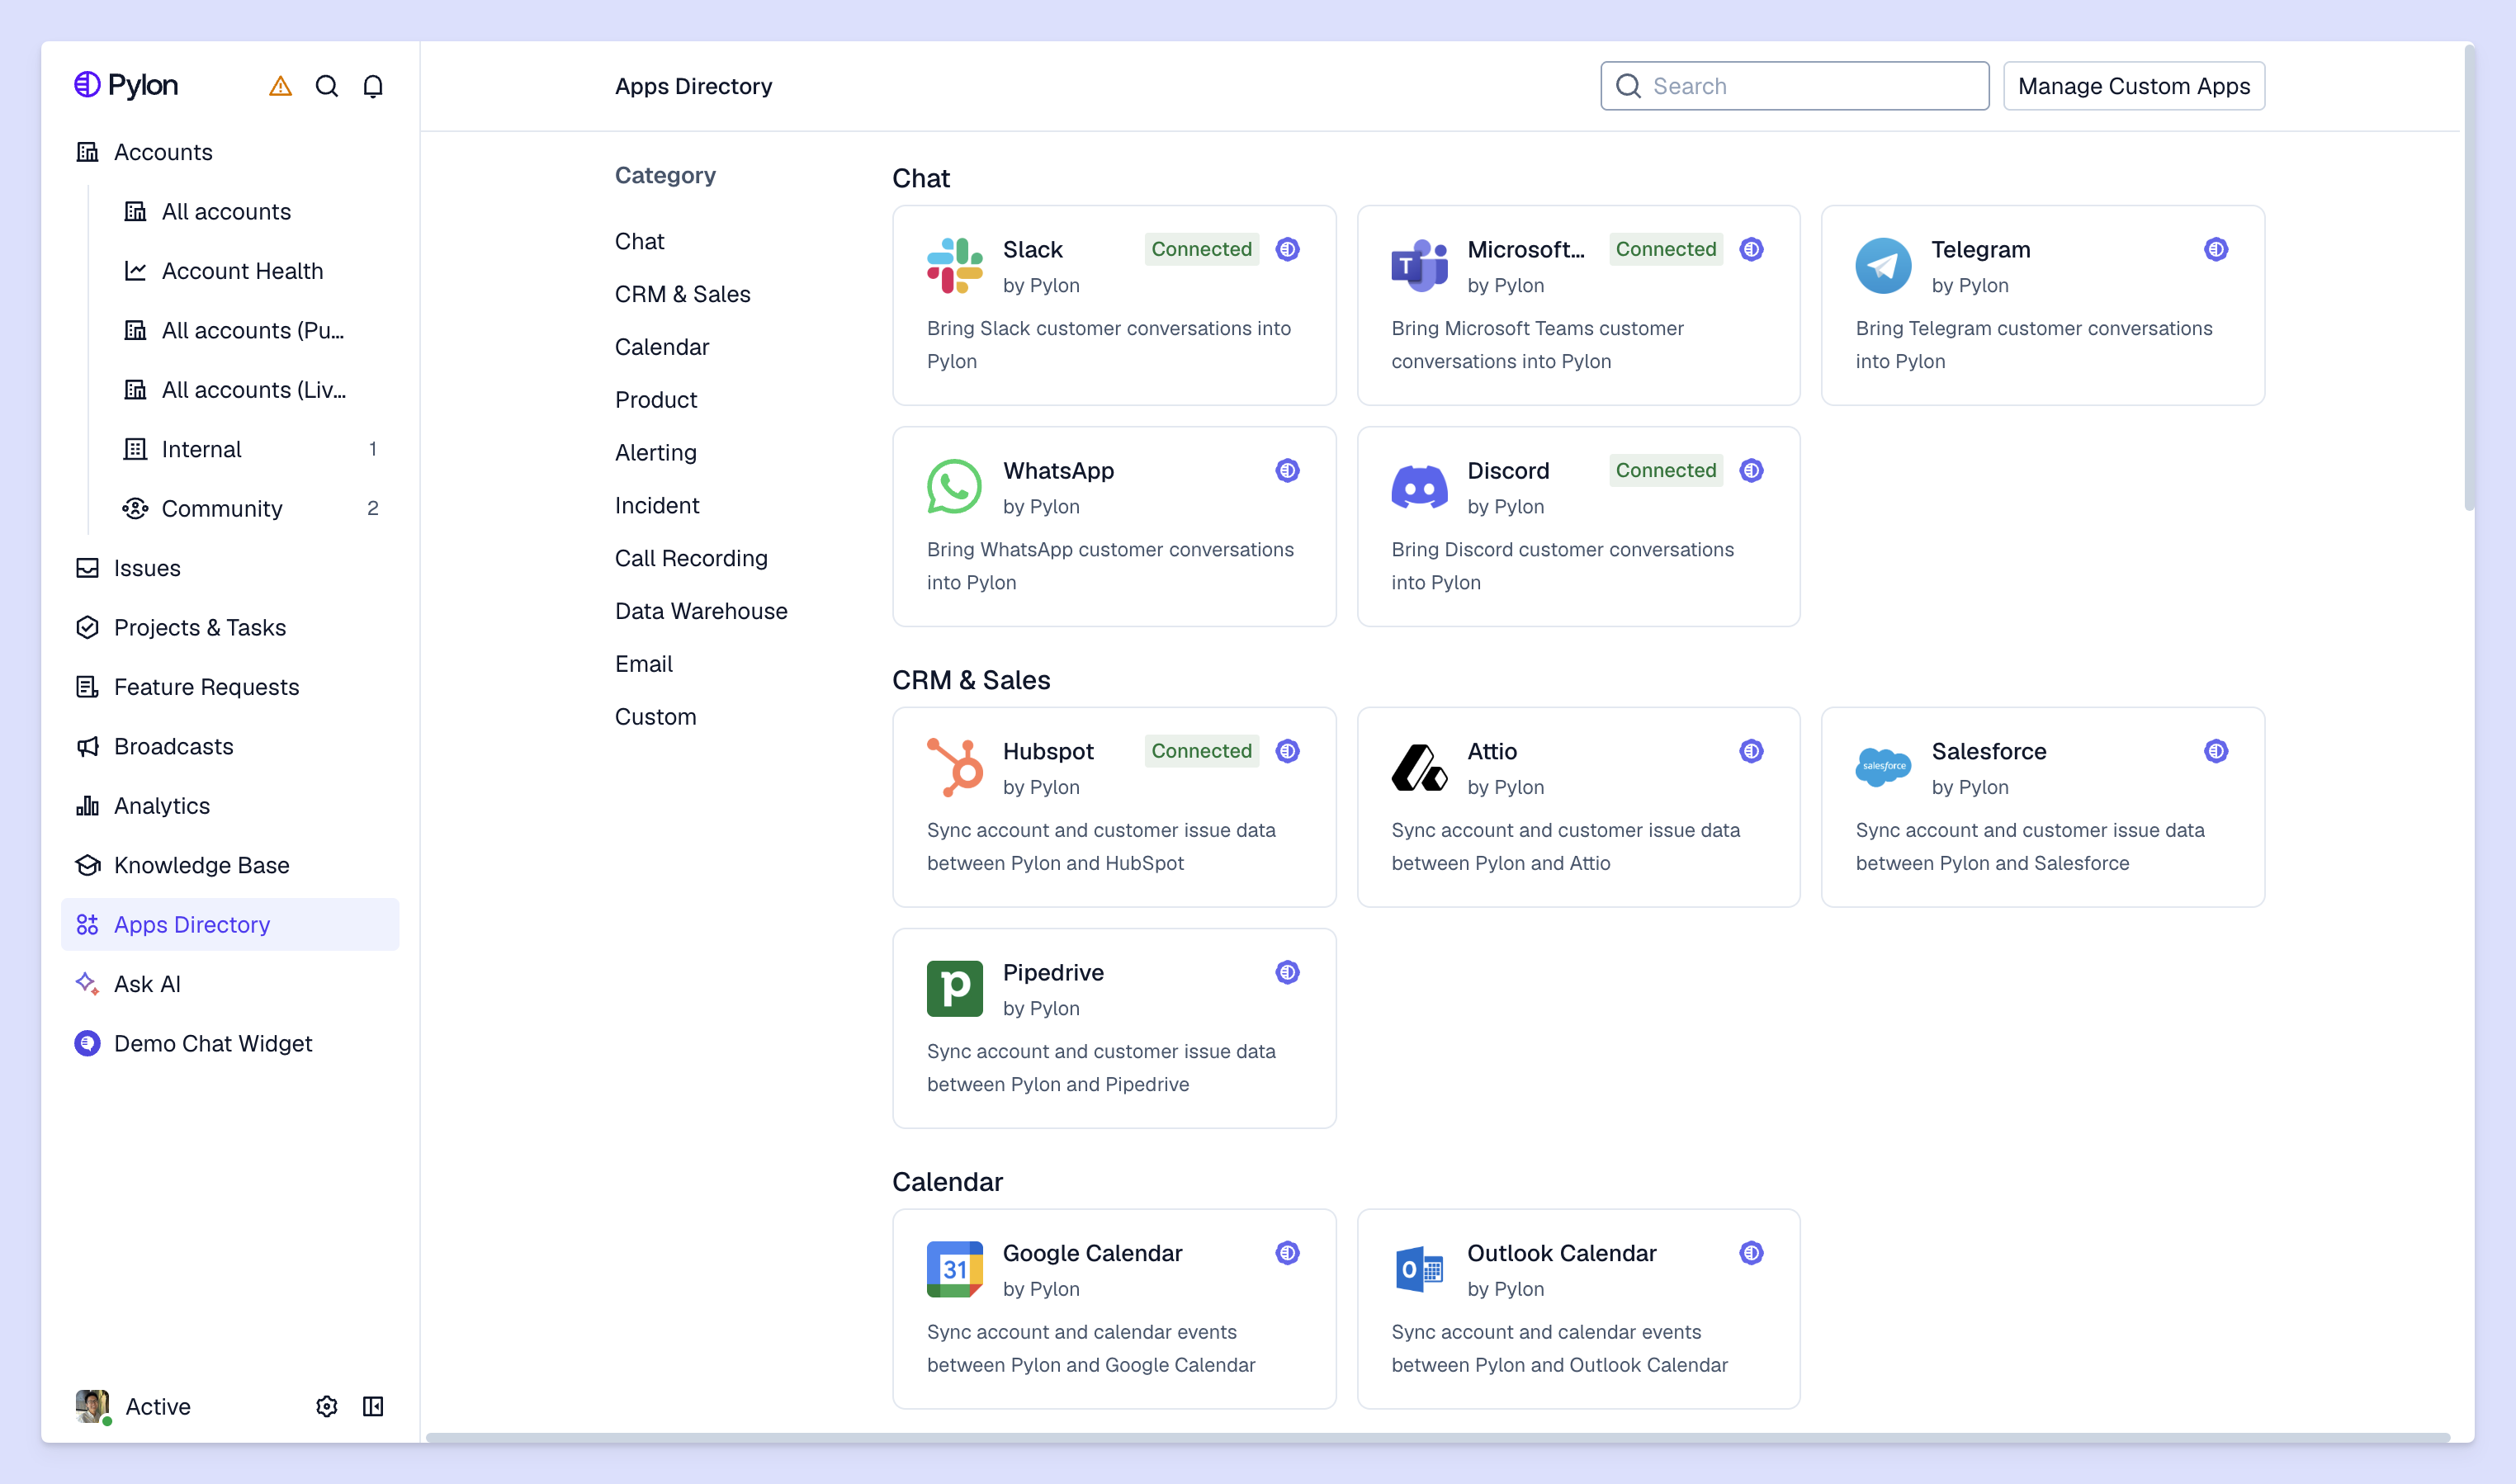Viewport: 2516px width, 1484px height.
Task: Select Apps Directory in sidebar
Action: click(x=230, y=924)
